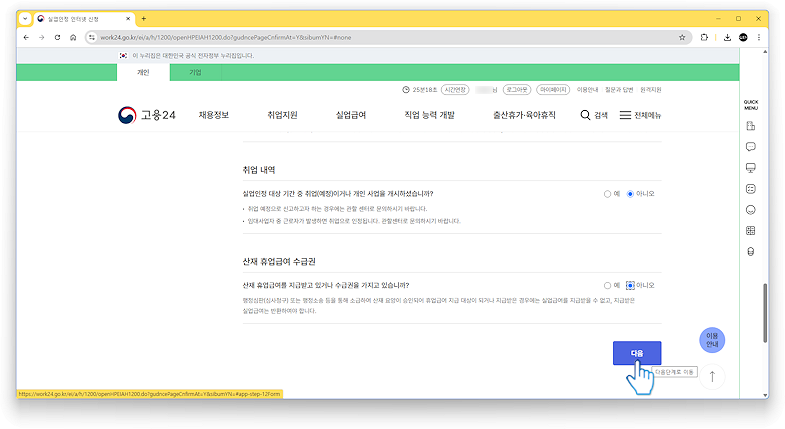Click the quick menu grid icon
This screenshot has height=429, width=785.
tap(750, 231)
